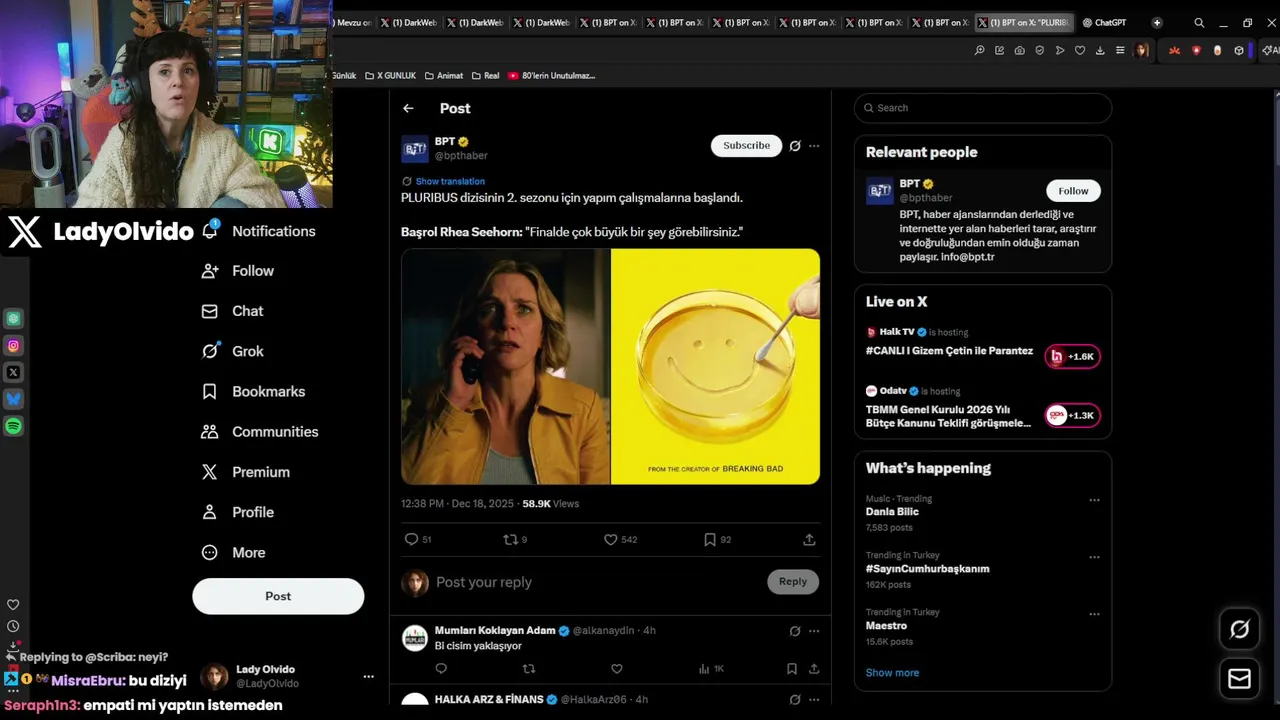Open the Rhea Seehorn image

pyautogui.click(x=505, y=367)
